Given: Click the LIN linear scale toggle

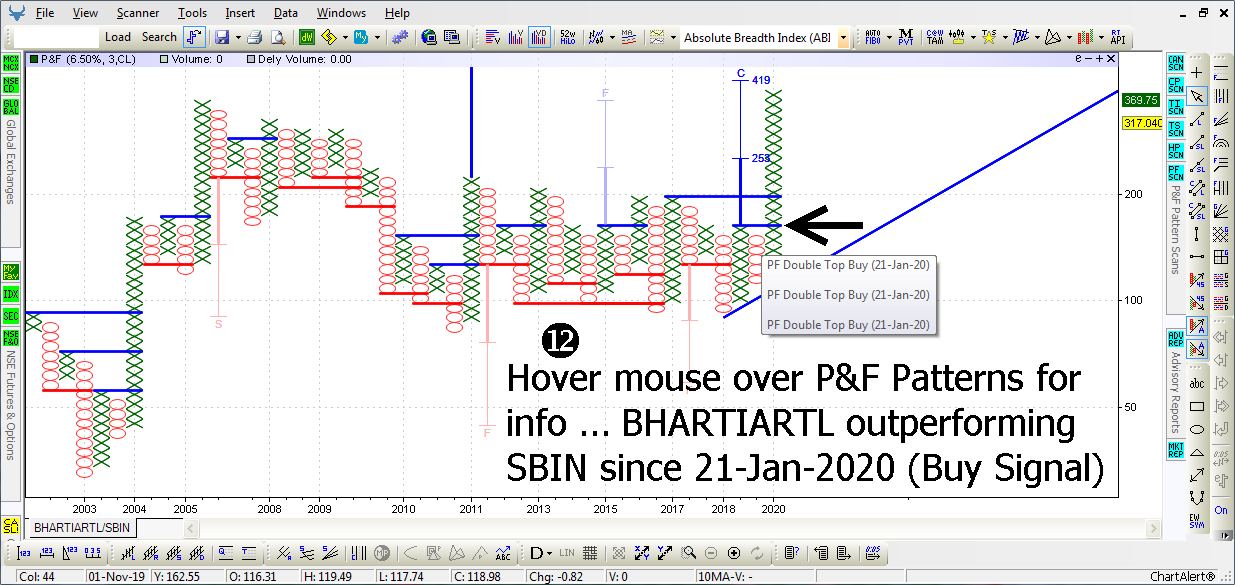Looking at the screenshot, I should [567, 553].
